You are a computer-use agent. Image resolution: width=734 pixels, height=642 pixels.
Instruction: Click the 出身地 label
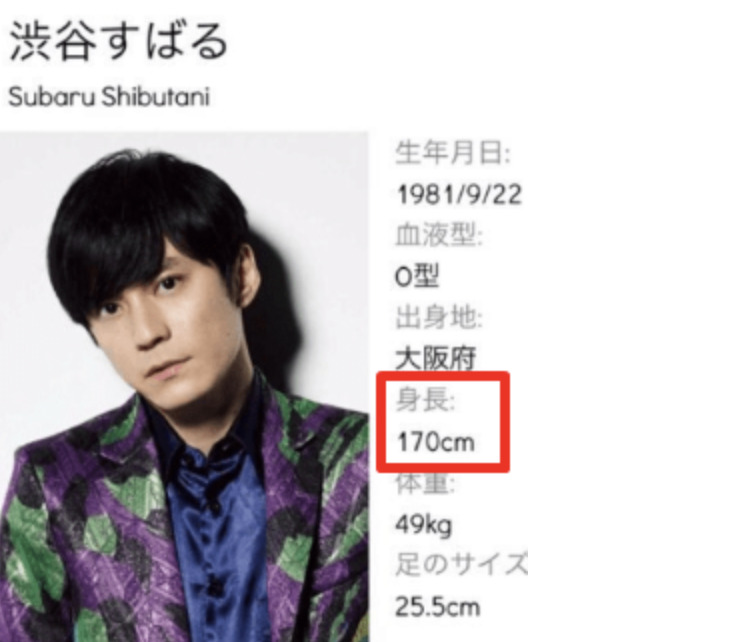[x=439, y=317]
